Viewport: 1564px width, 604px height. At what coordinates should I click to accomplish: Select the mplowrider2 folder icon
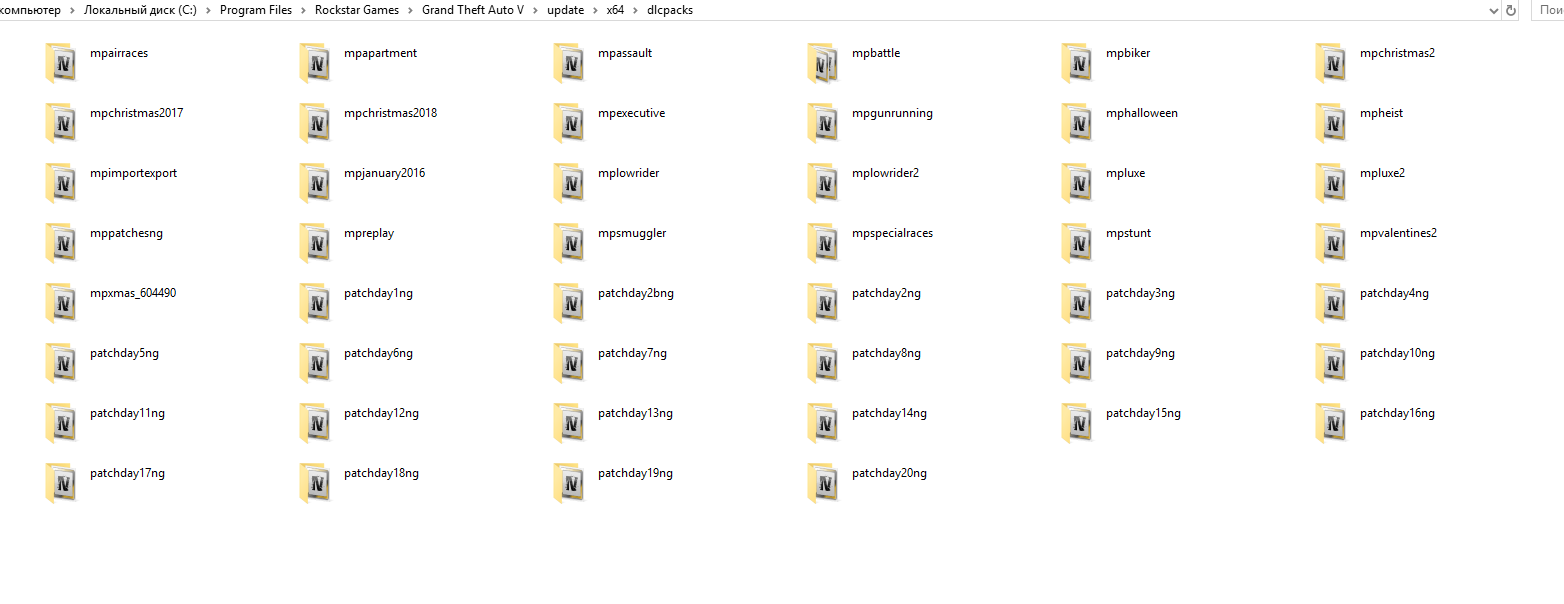click(x=823, y=184)
